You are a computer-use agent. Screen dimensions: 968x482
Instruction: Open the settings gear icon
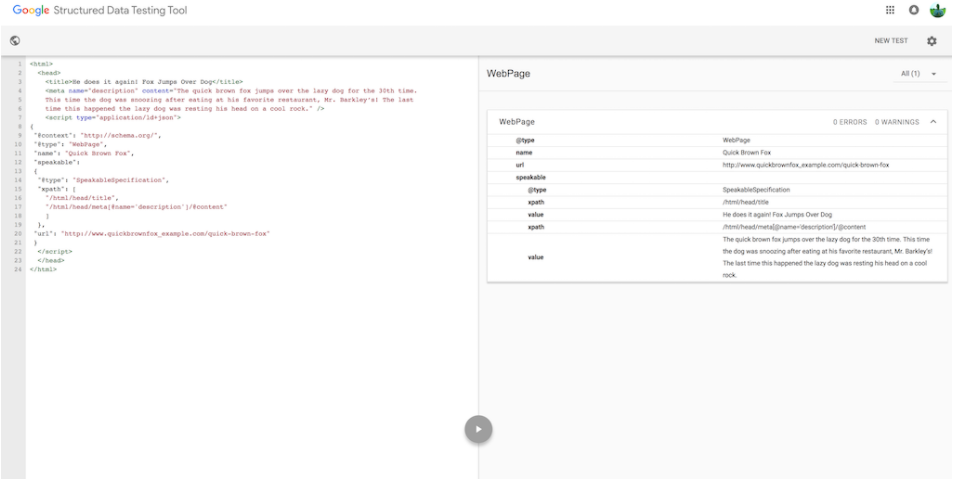(932, 41)
